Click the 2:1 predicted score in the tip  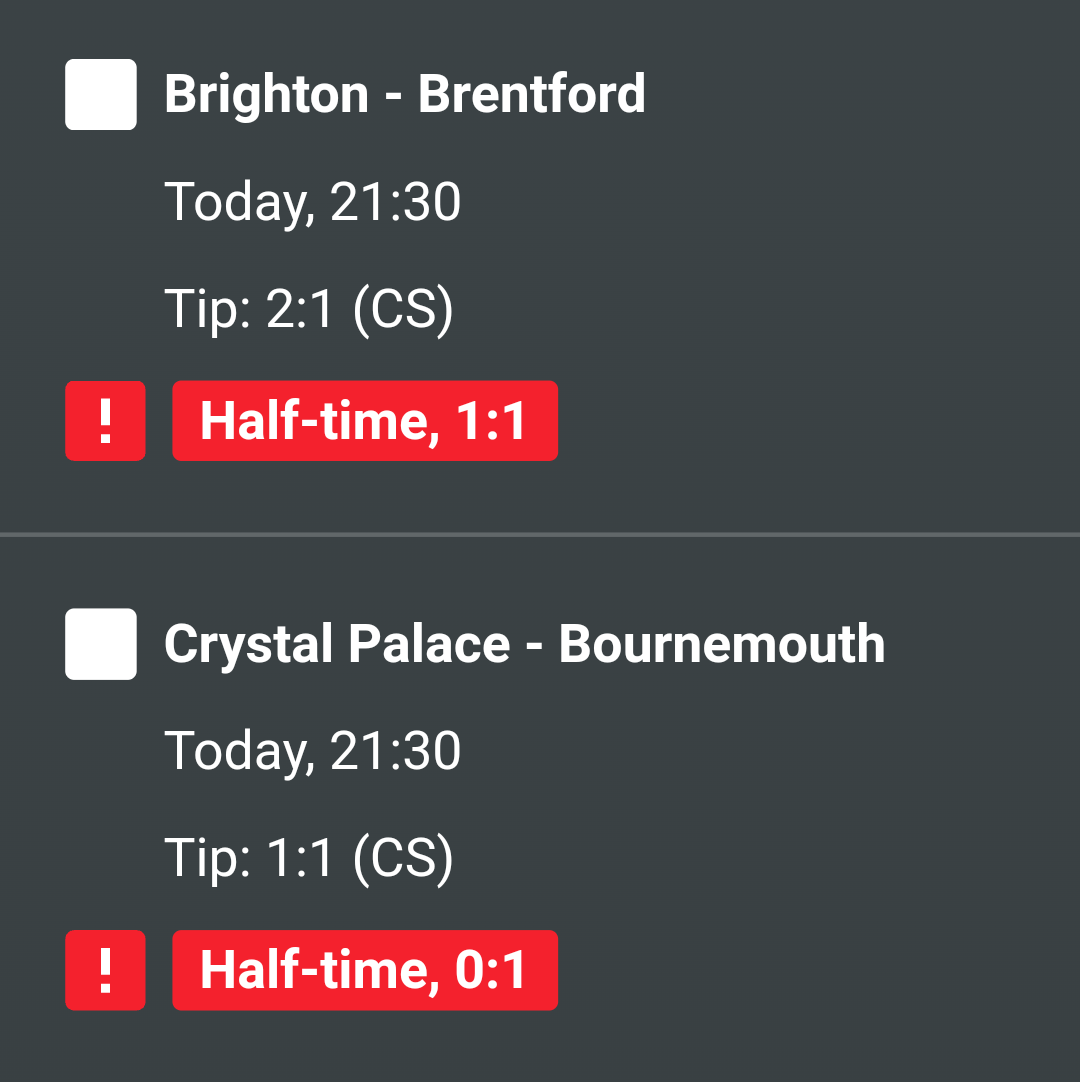click(x=299, y=311)
